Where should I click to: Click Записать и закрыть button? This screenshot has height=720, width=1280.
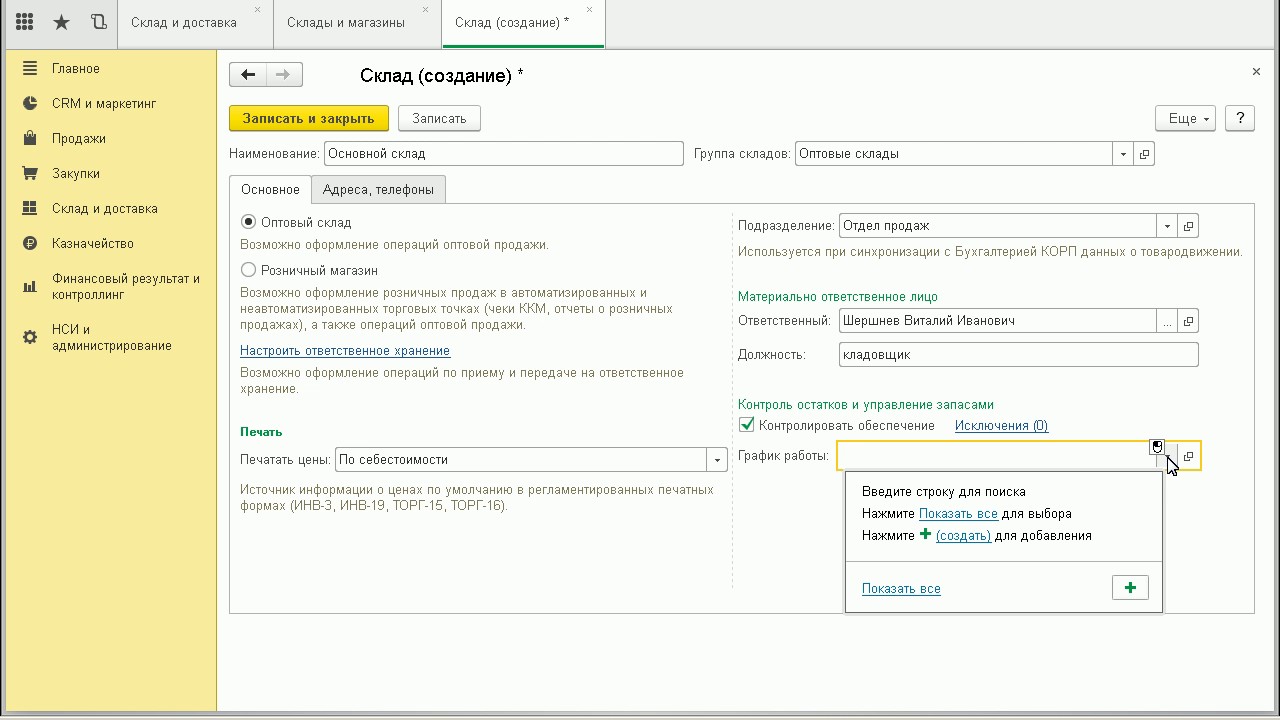point(308,118)
